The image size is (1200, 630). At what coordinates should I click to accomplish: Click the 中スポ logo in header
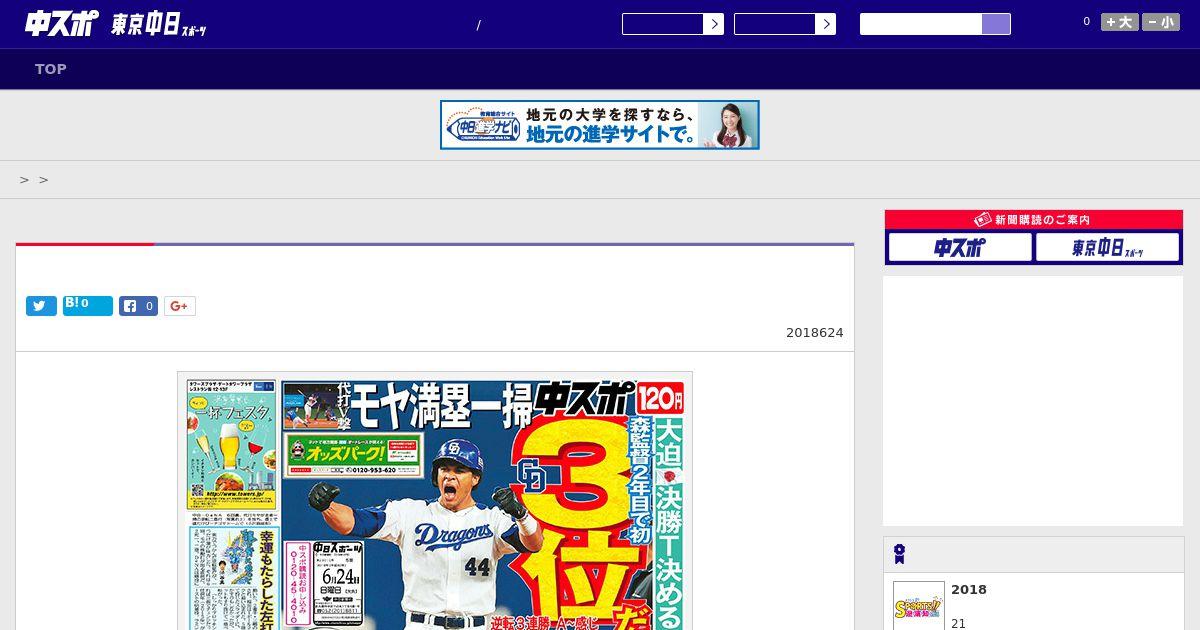coord(61,24)
